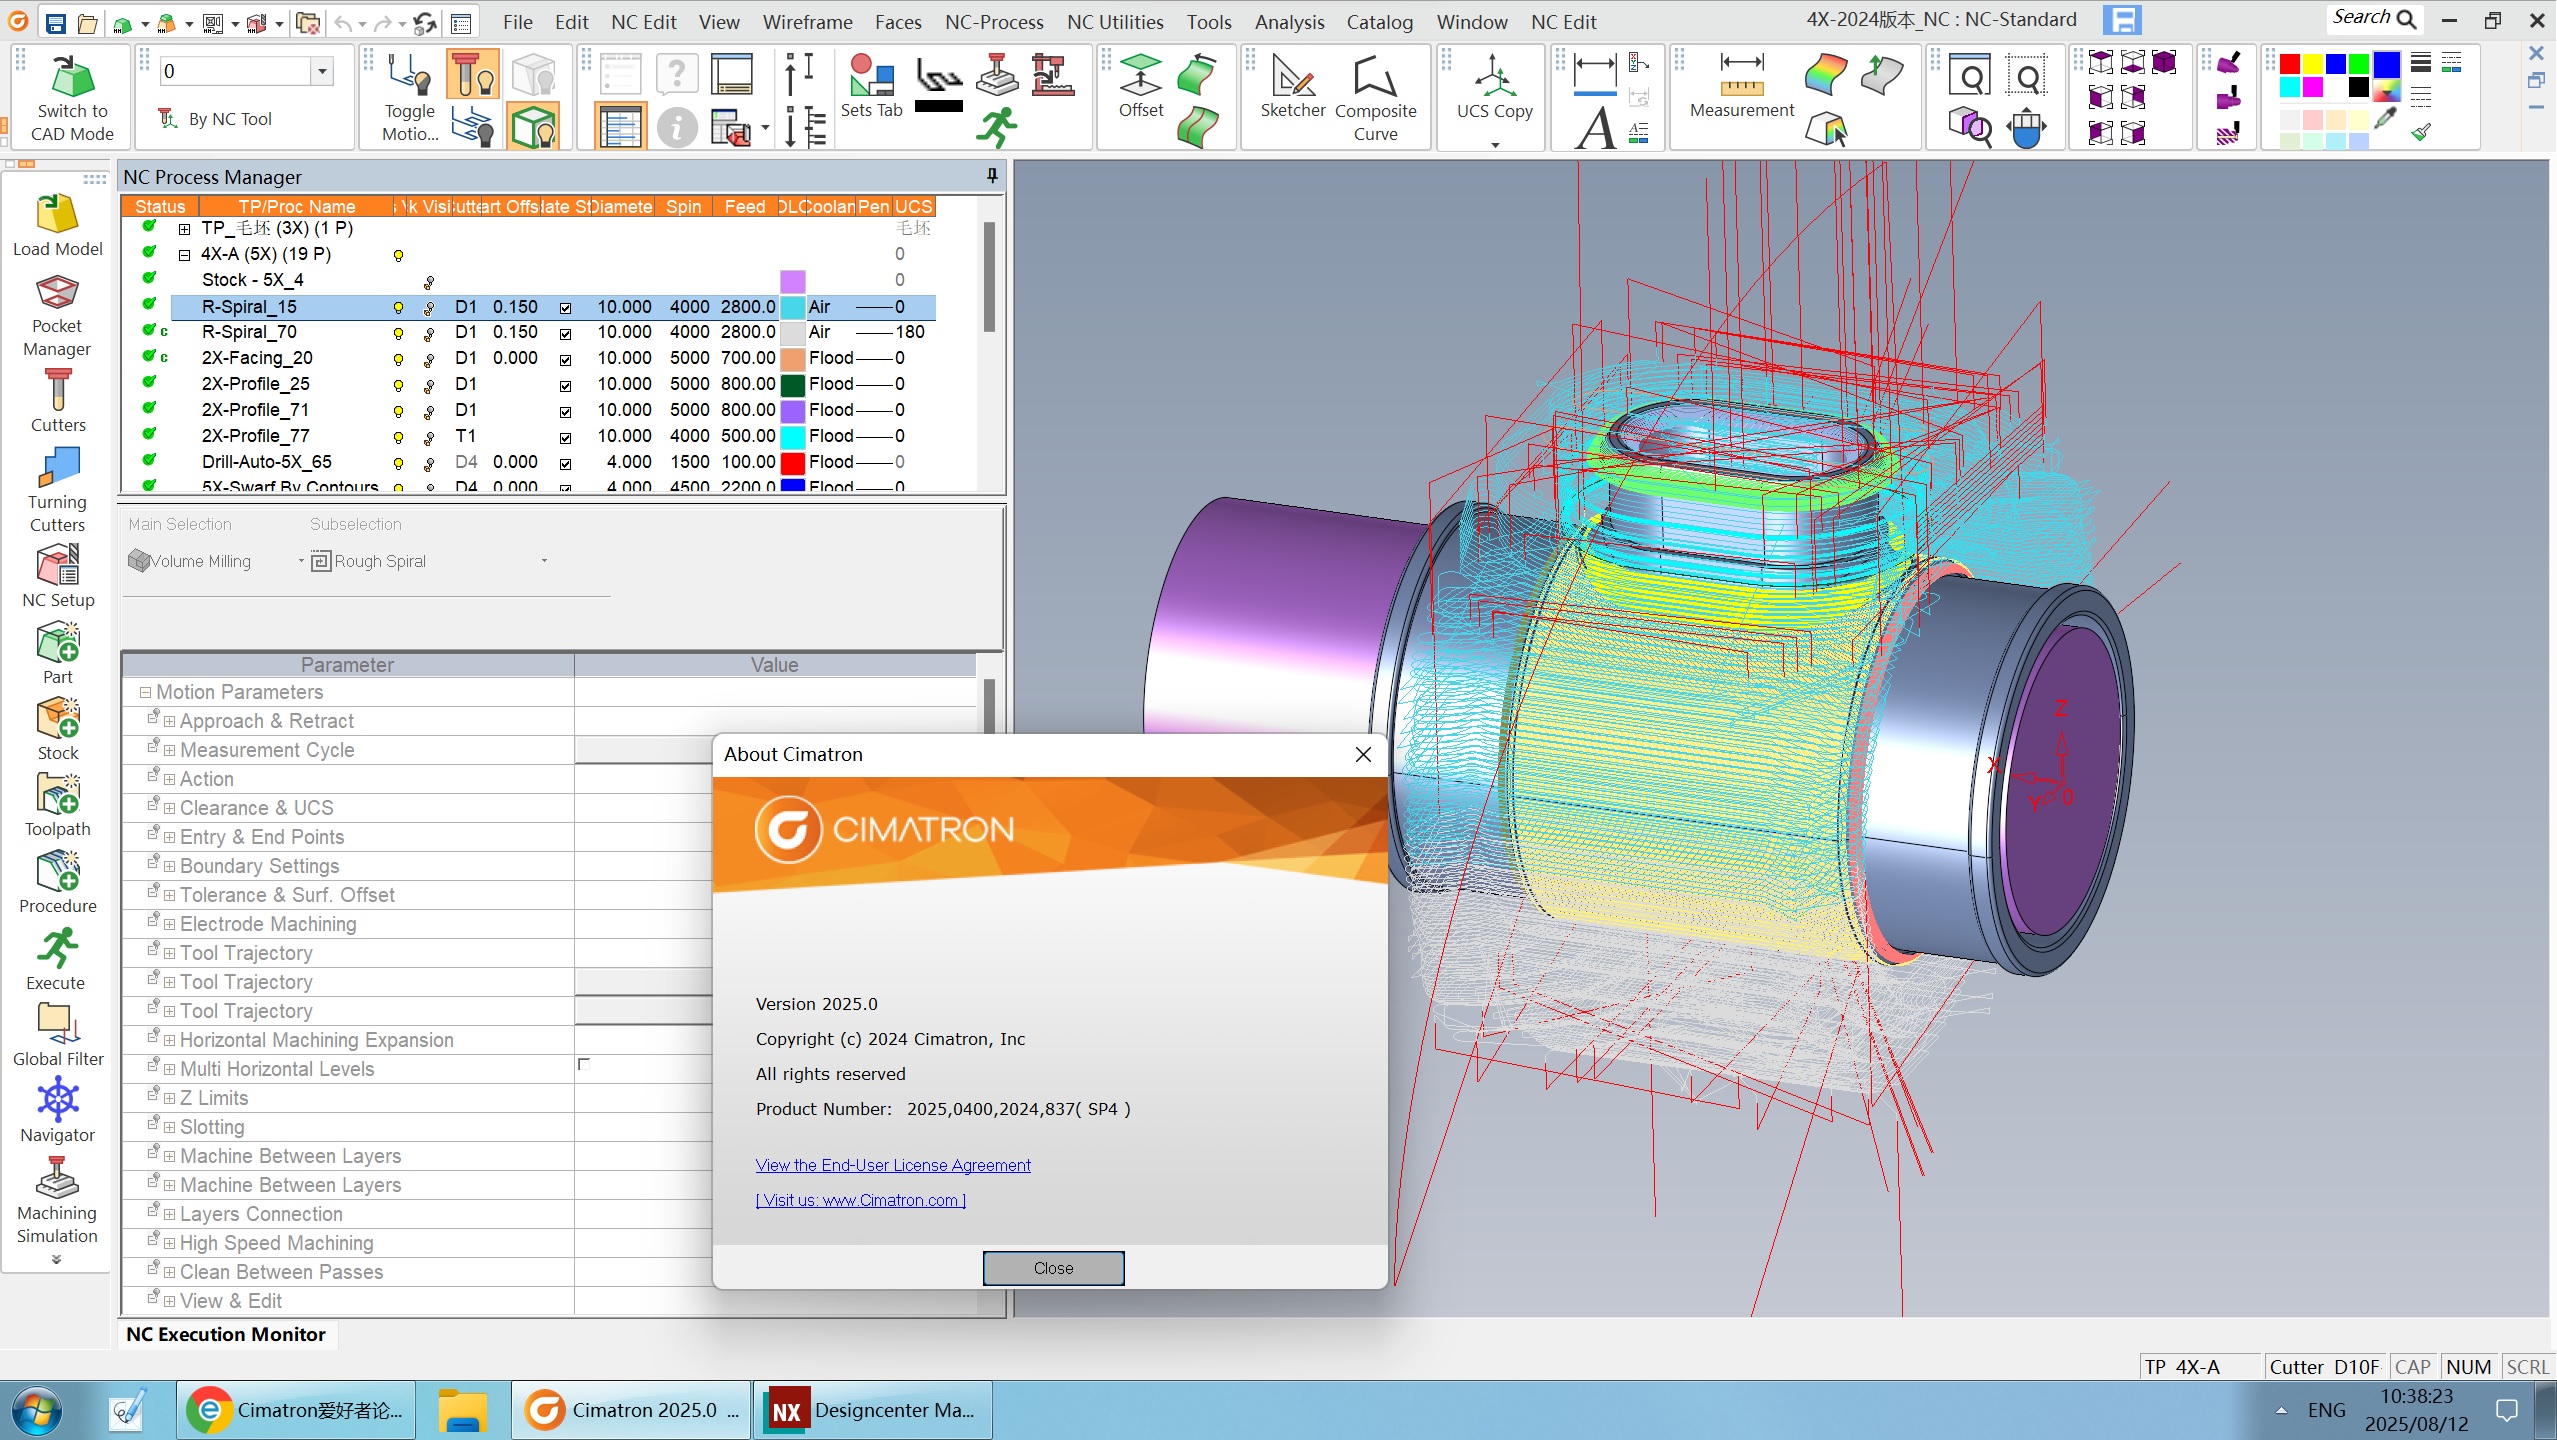
Task: Open the Wireframe menu
Action: 807,22
